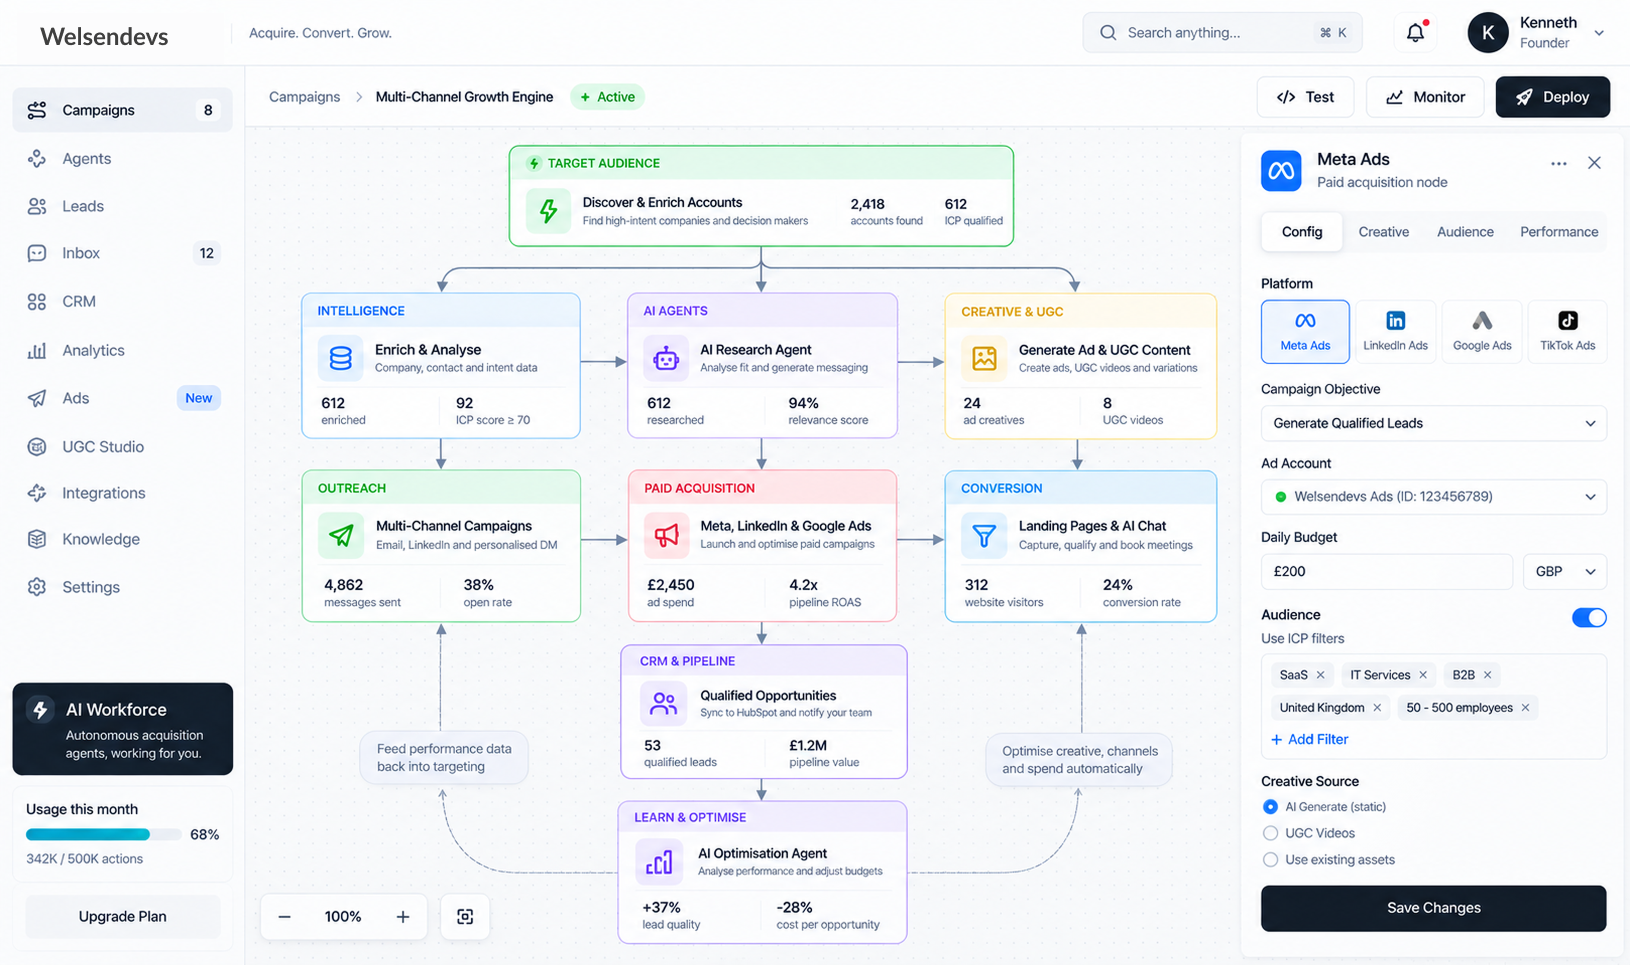Switch to the Audience tab
Screen dimensions: 1630x965
click(x=1465, y=232)
